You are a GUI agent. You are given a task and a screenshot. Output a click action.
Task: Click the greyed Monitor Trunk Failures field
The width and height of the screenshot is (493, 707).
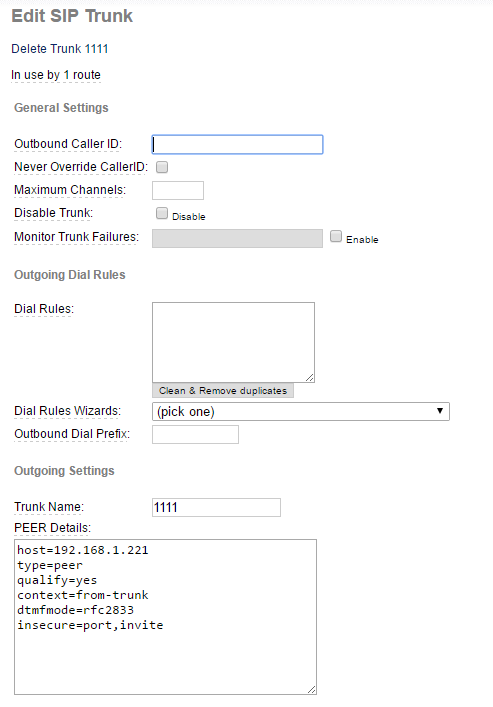pos(237,239)
